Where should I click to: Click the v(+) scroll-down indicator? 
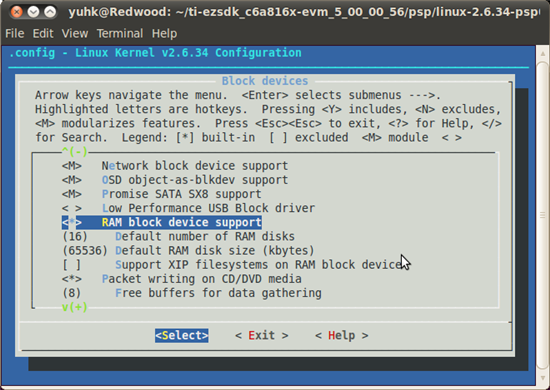click(74, 307)
